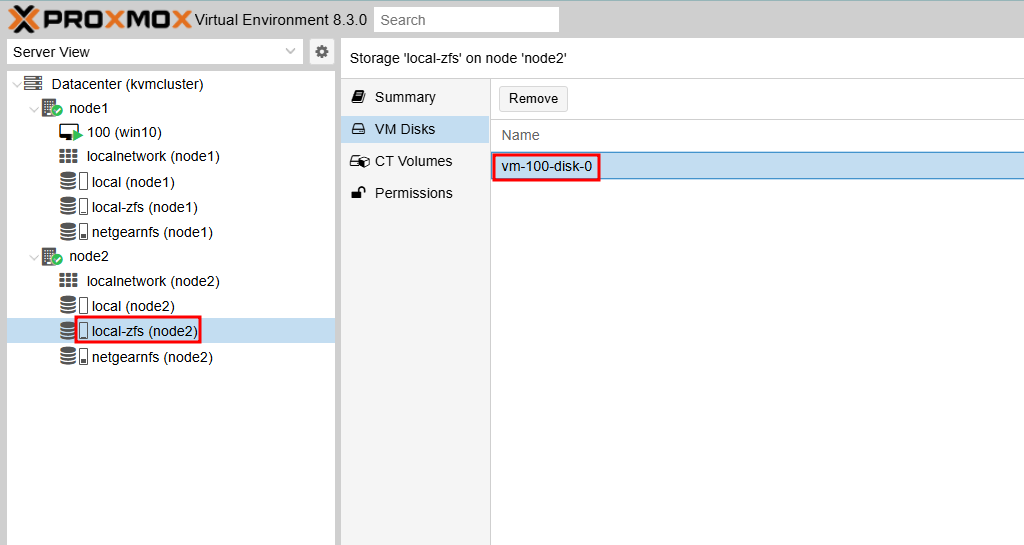1024x545 pixels.
Task: Click the Storage 'local-zfs' on node 'node2' title
Action: pyautogui.click(x=458, y=58)
